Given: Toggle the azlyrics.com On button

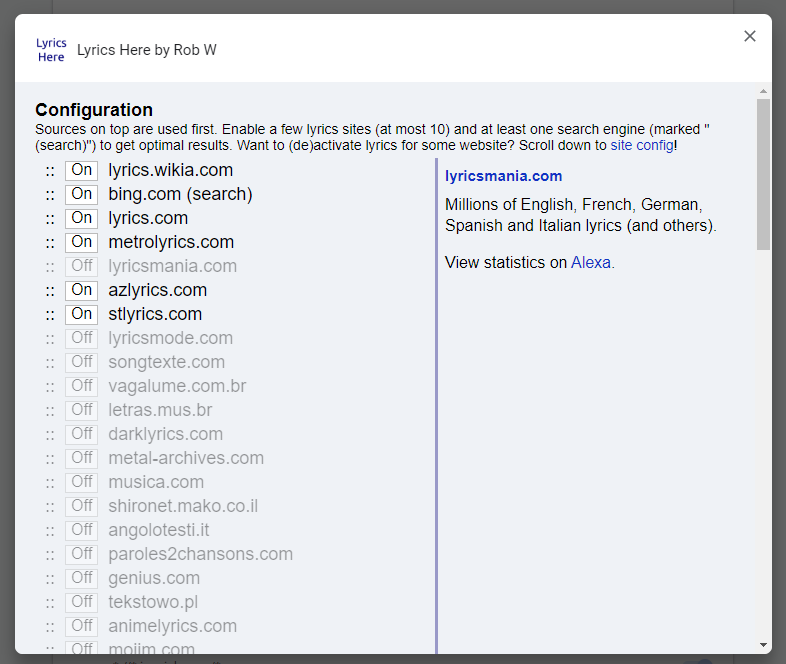Looking at the screenshot, I should pyautogui.click(x=81, y=290).
